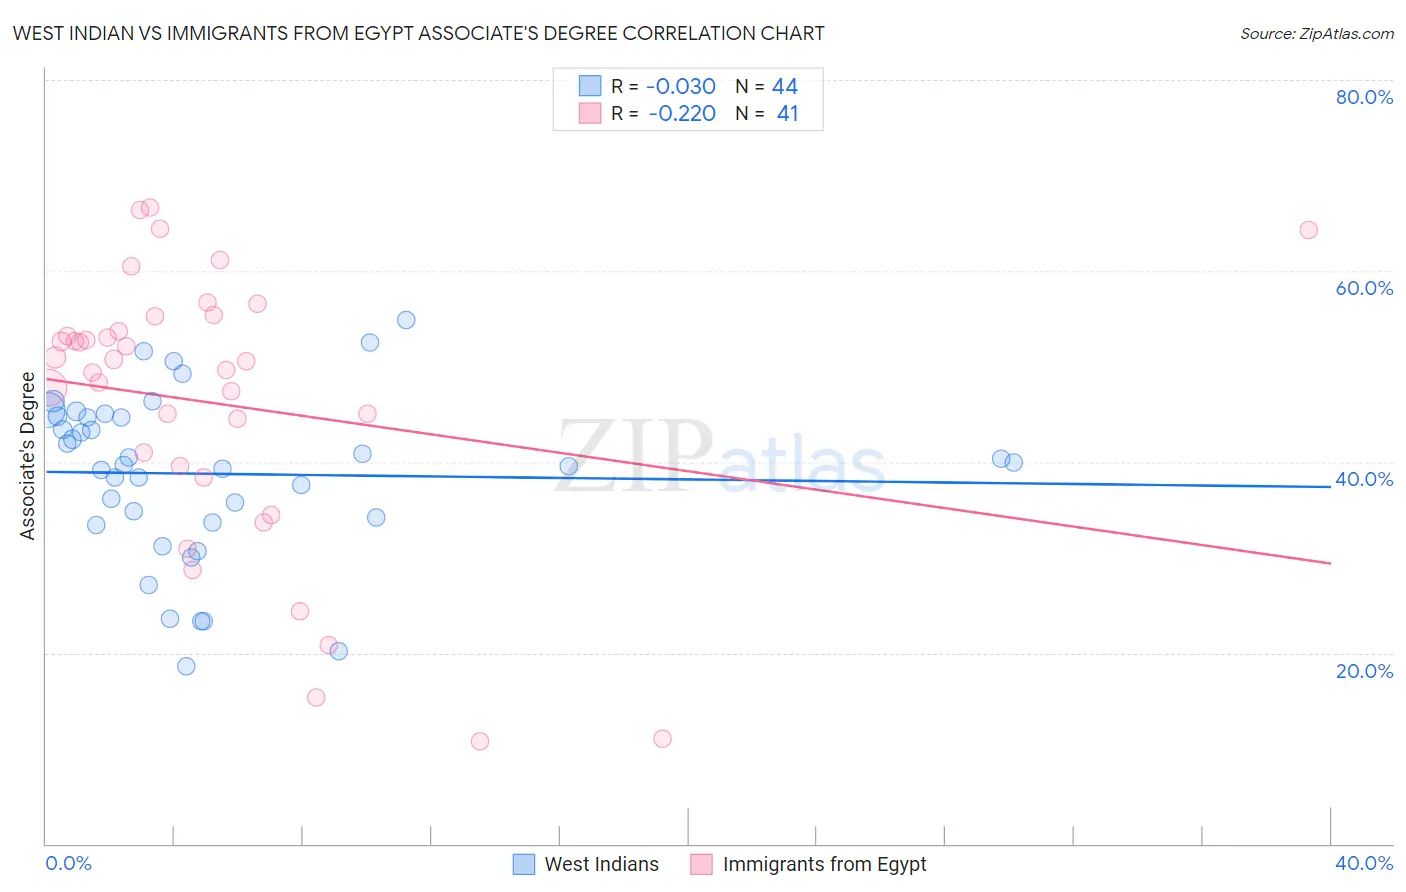The height and width of the screenshot is (892, 1406).
Task: Select the pink Immigrants from Egypt swatch
Action: click(701, 864)
